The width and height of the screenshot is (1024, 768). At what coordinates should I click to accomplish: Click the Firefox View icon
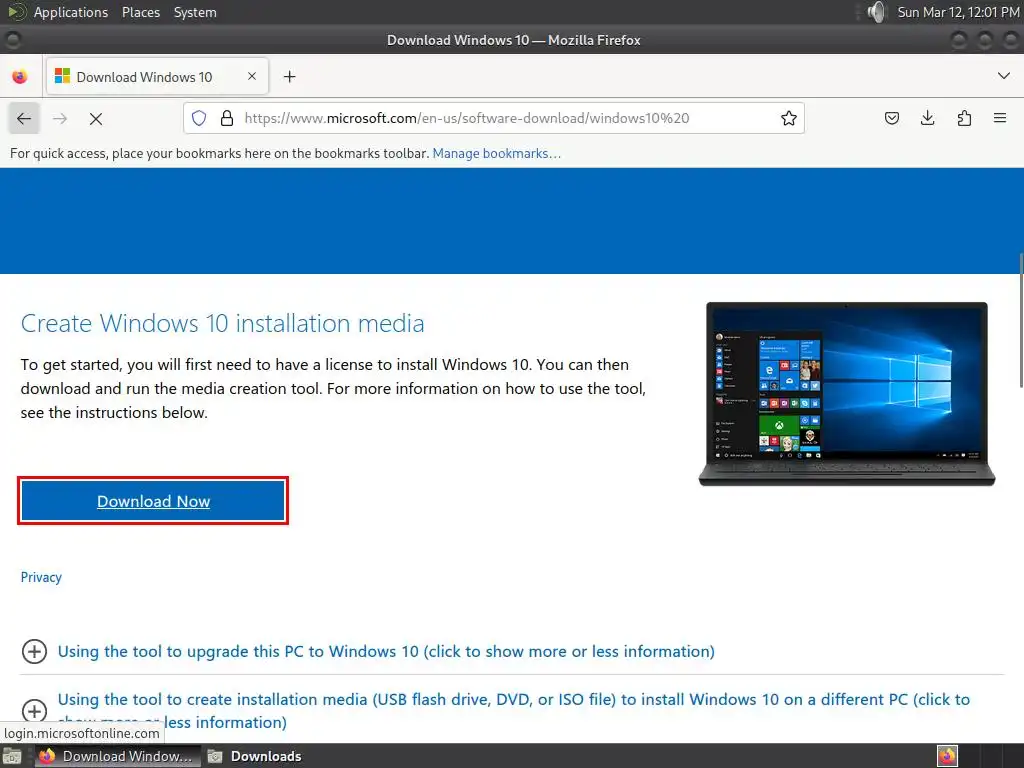[x=20, y=76]
